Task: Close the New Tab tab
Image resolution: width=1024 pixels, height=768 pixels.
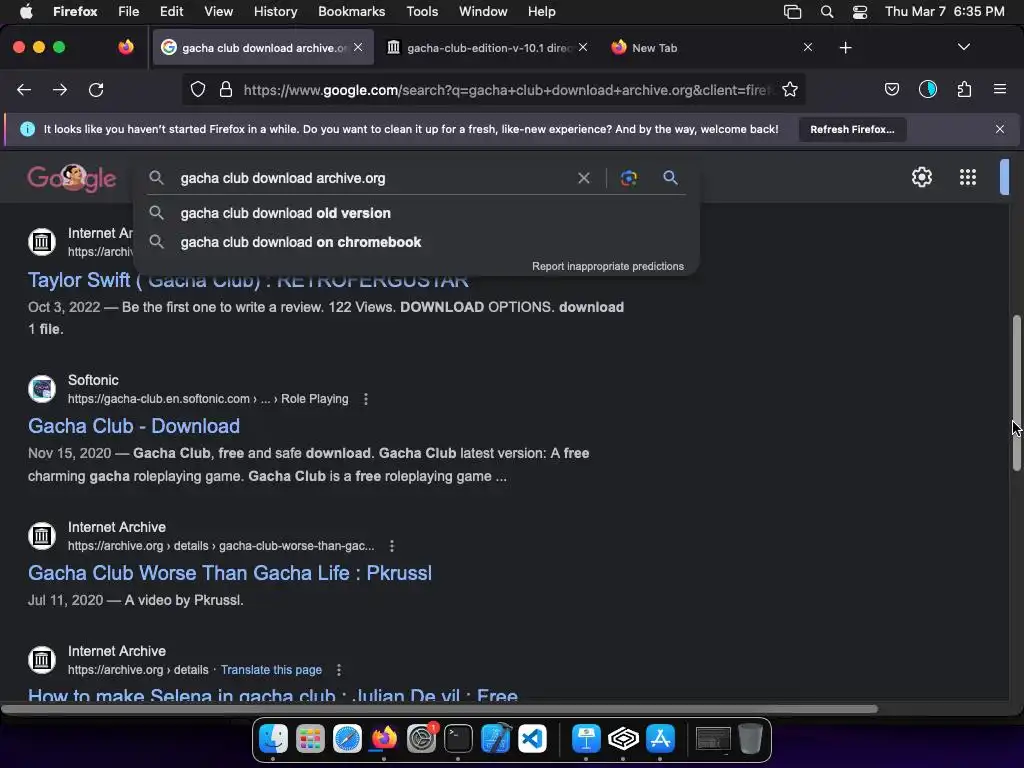Action: [x=808, y=48]
